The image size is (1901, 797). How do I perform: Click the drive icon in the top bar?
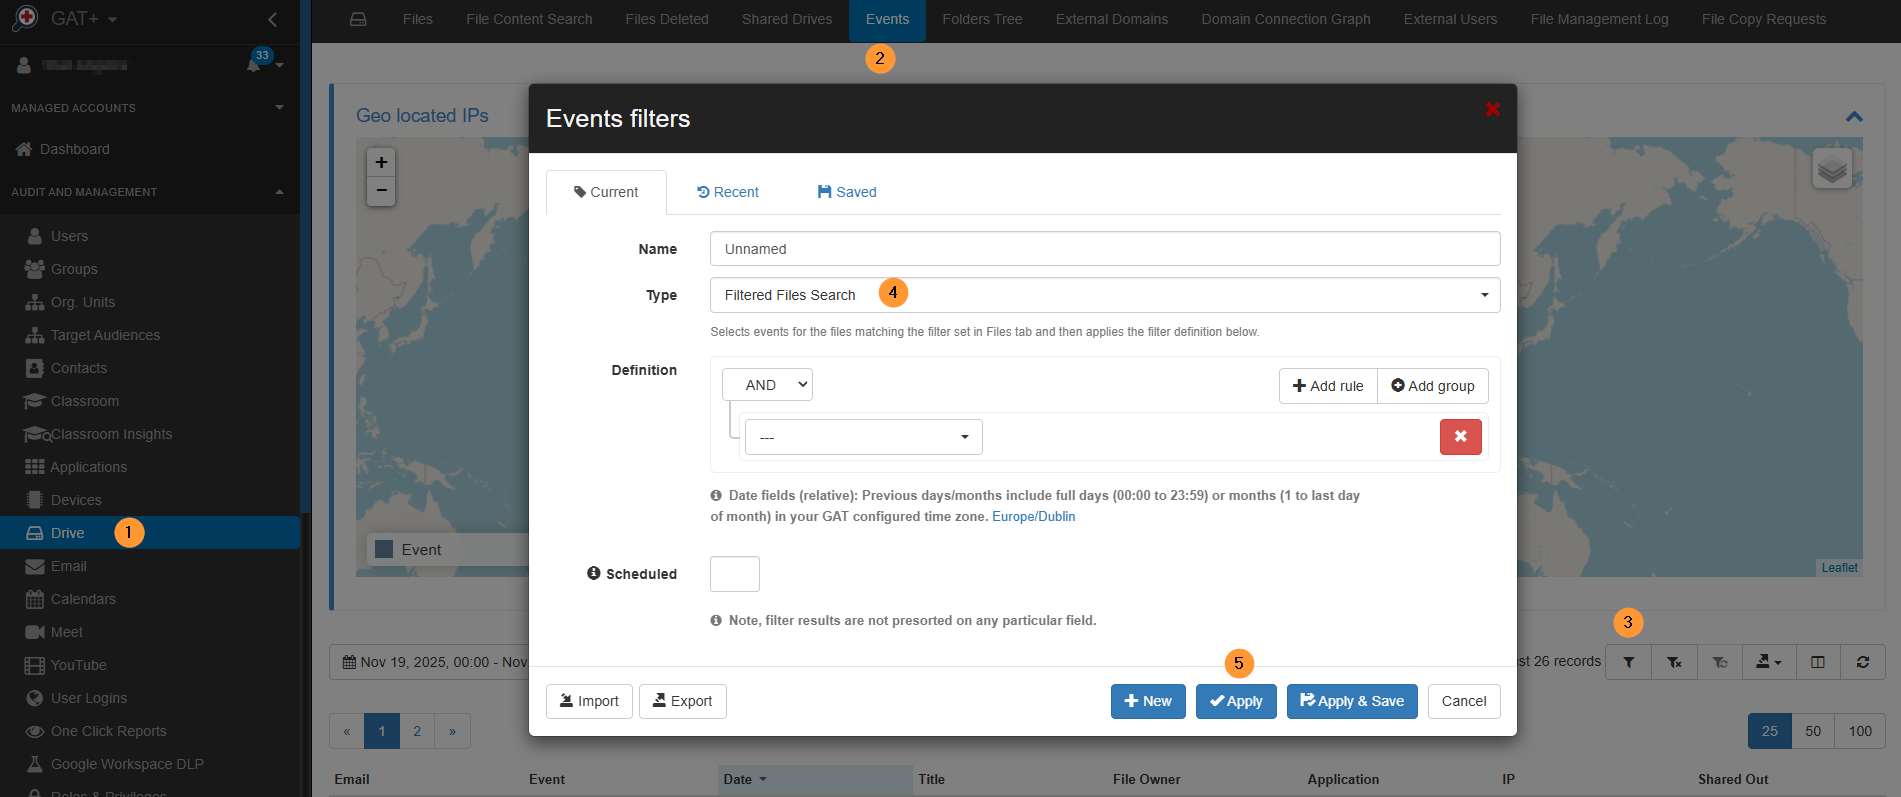pyautogui.click(x=358, y=19)
